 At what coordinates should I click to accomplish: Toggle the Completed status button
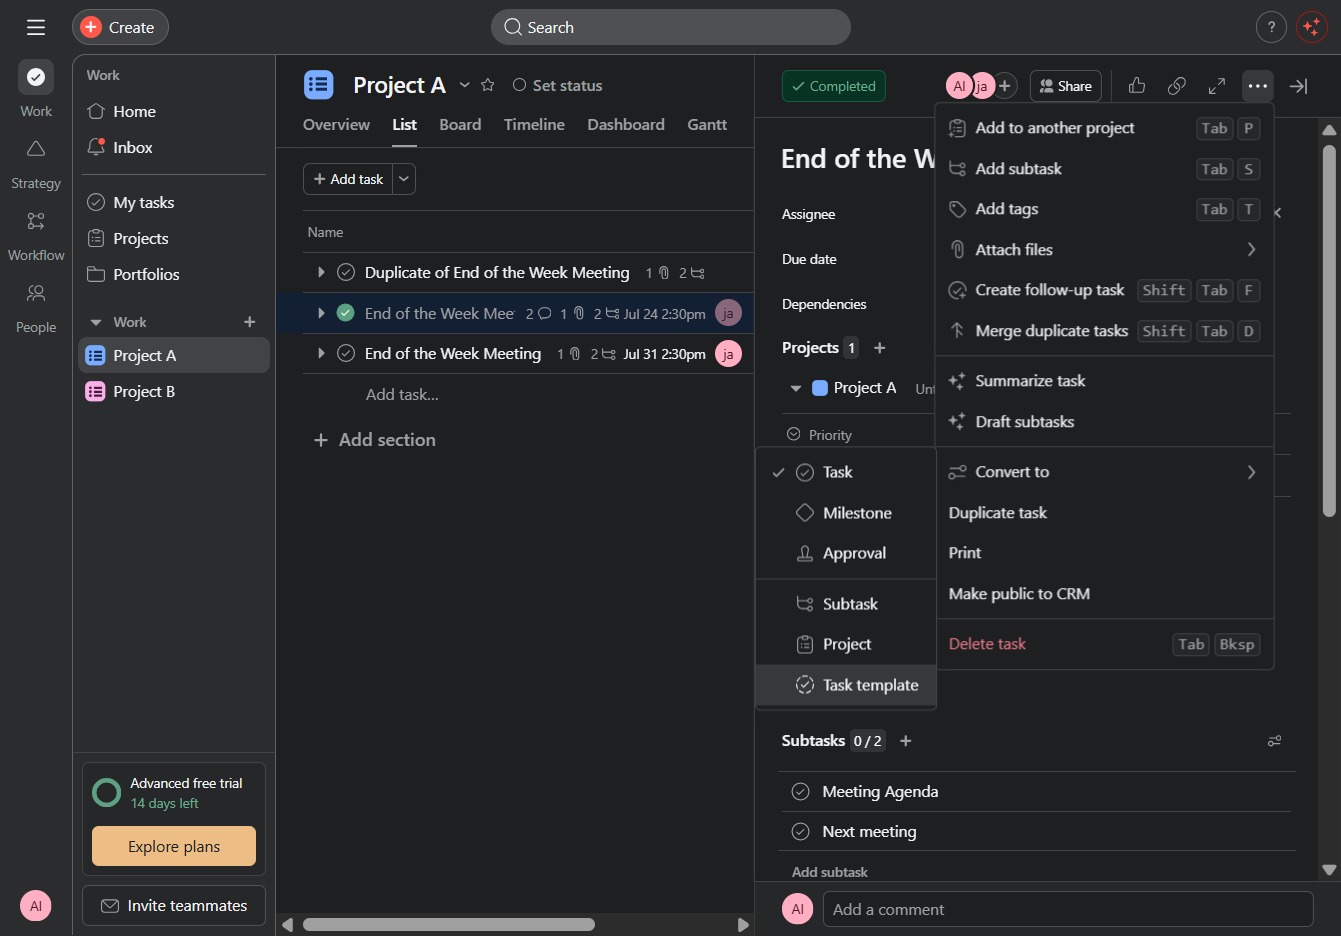pos(834,86)
